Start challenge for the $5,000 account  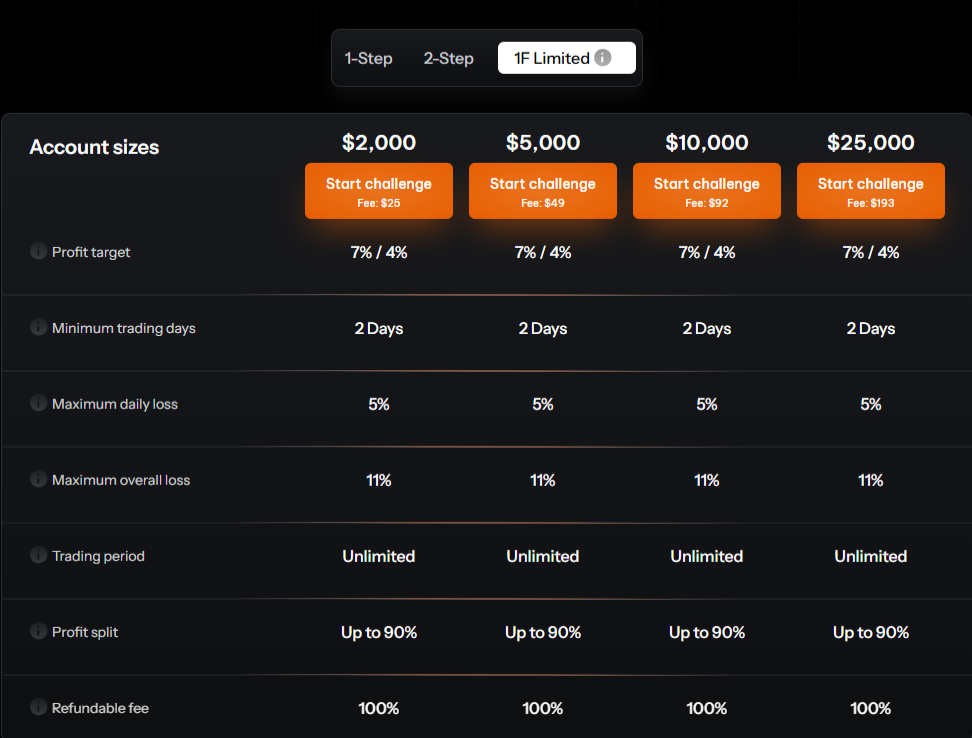tap(543, 190)
